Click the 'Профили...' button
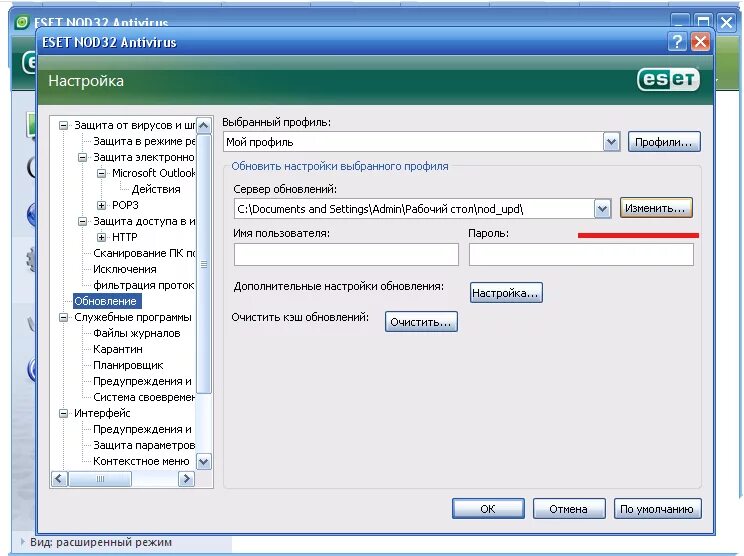Image resolution: width=744 pixels, height=556 pixels. point(664,142)
